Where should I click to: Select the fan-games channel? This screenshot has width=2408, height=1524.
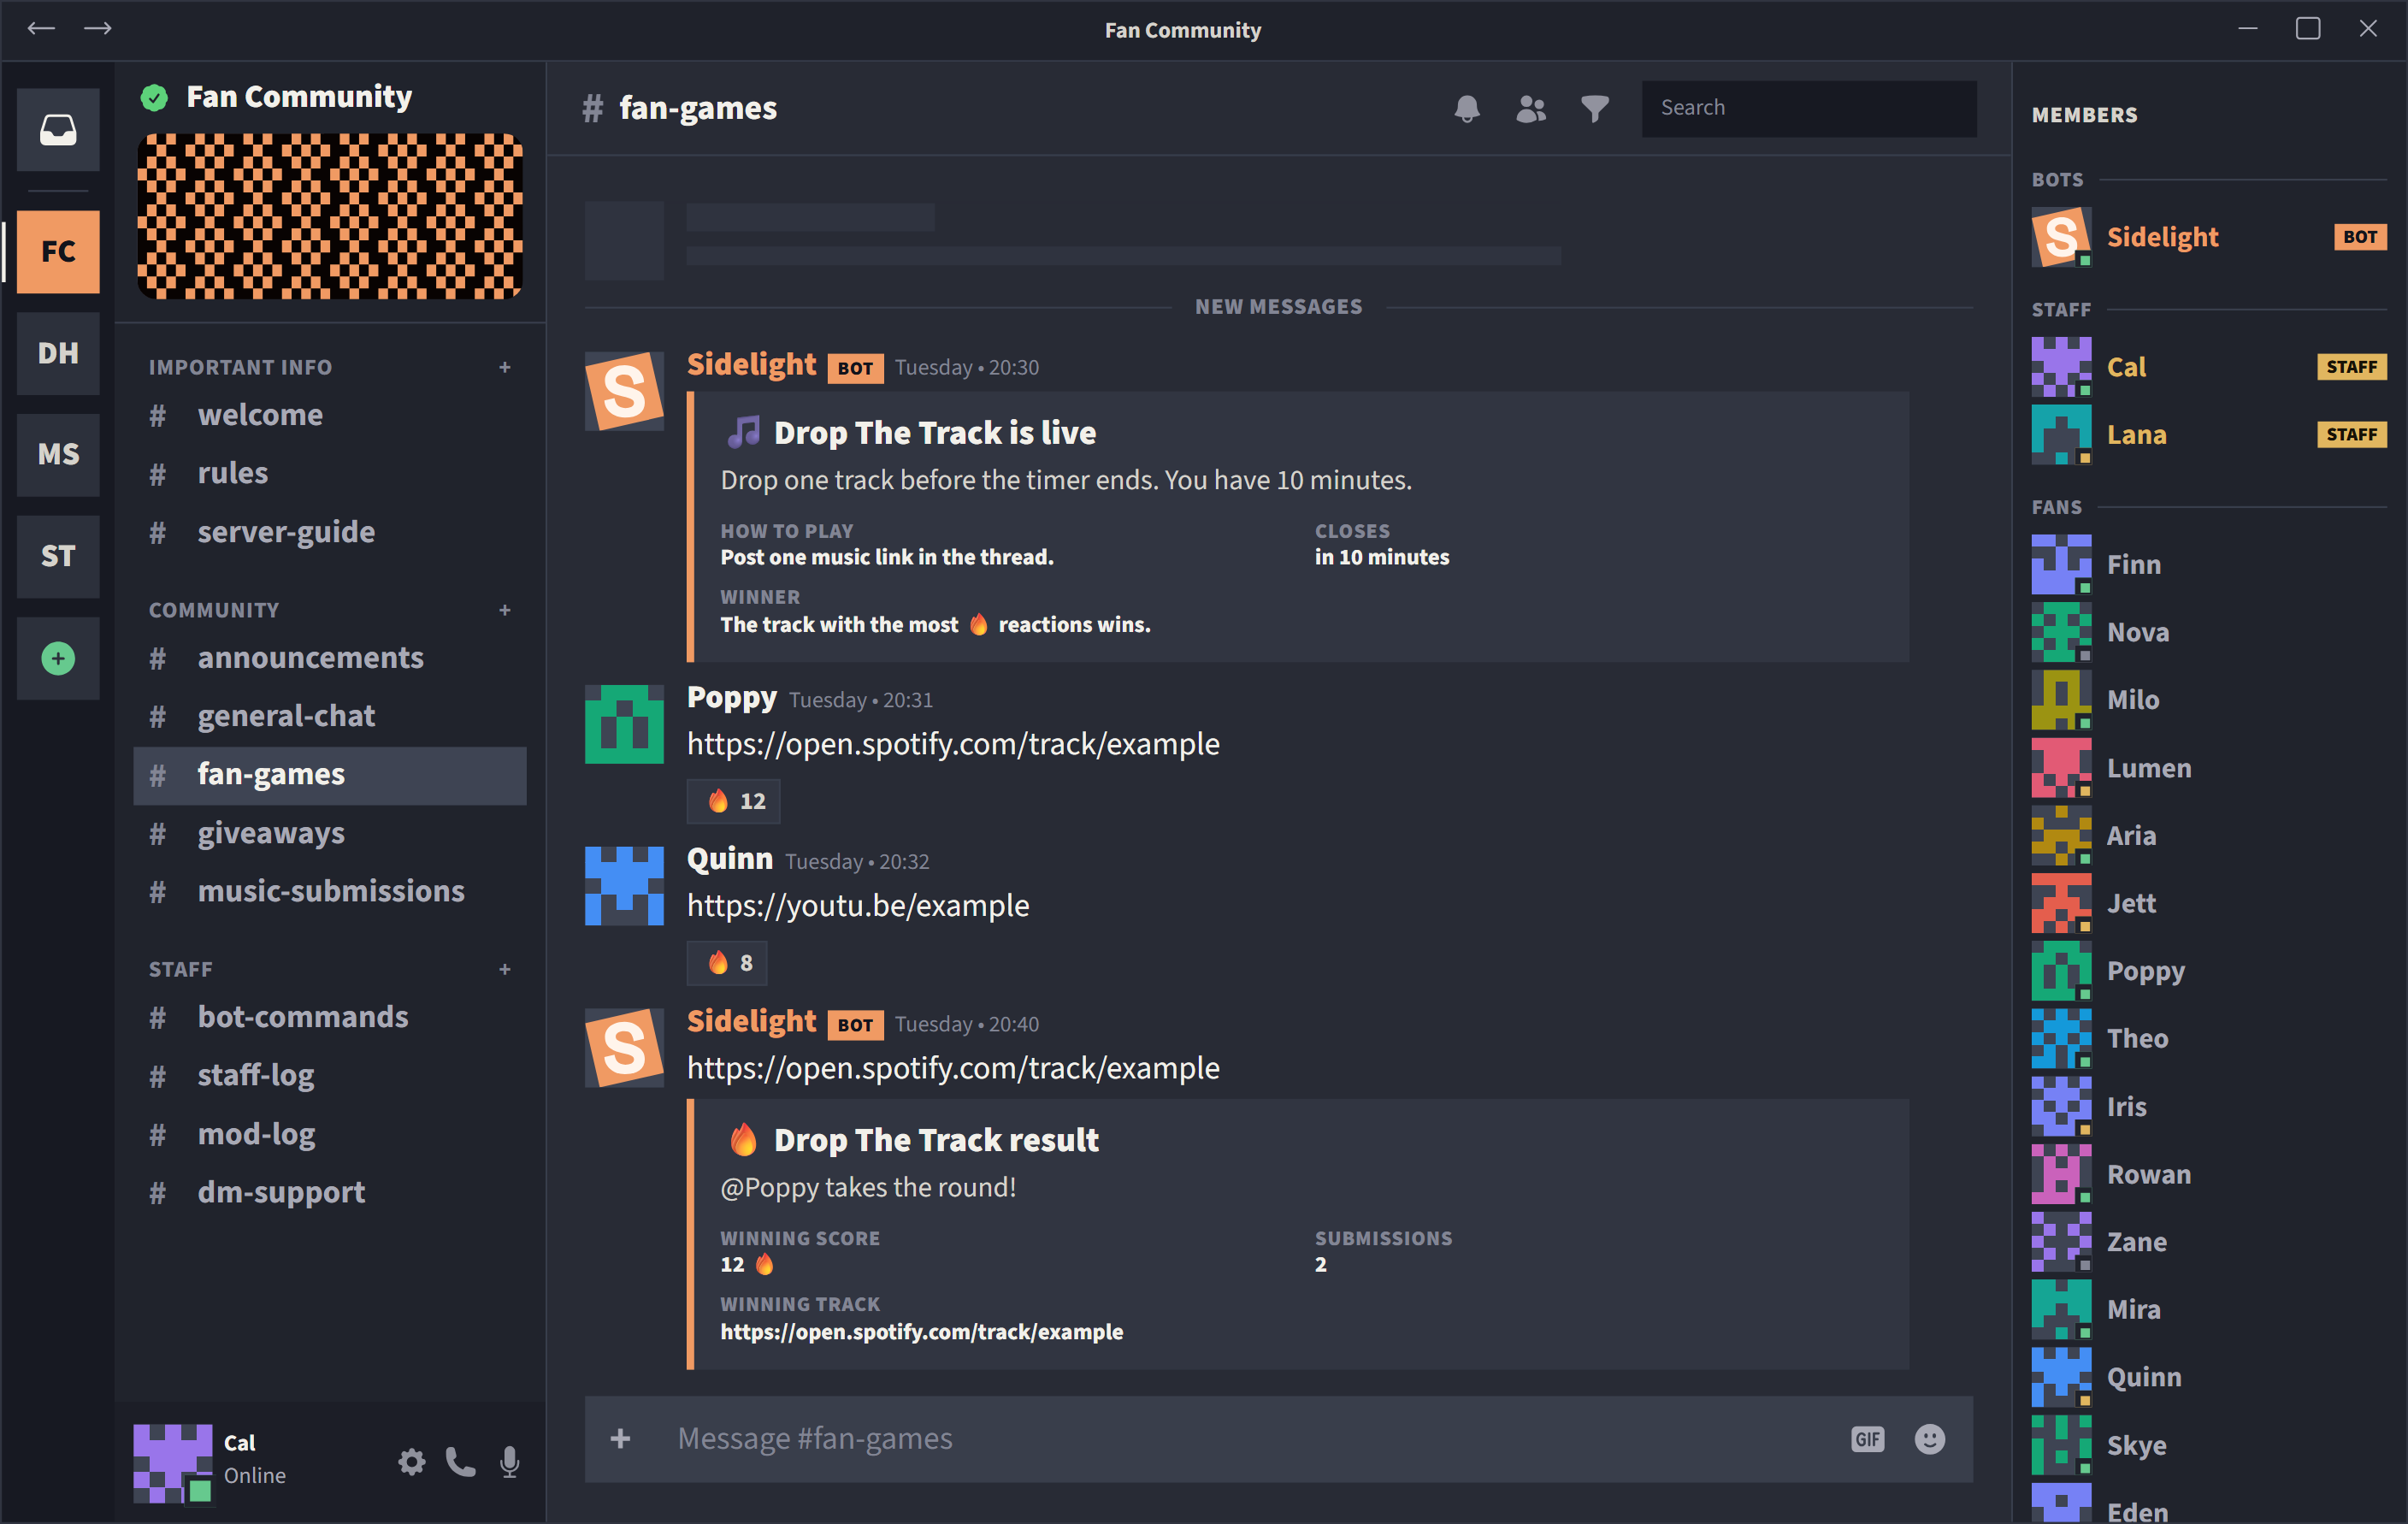tap(330, 775)
